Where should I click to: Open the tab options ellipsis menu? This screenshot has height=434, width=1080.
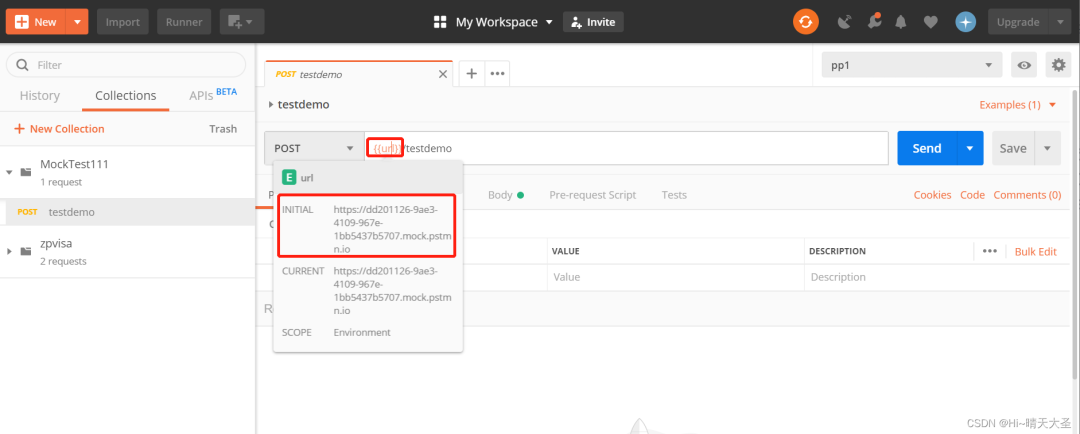(x=498, y=74)
